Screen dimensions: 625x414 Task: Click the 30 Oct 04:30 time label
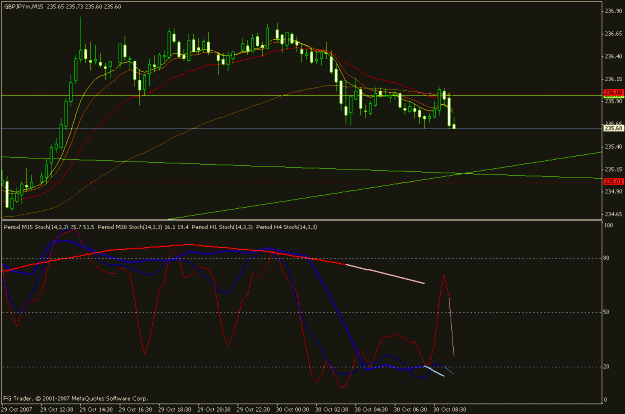[371, 409]
